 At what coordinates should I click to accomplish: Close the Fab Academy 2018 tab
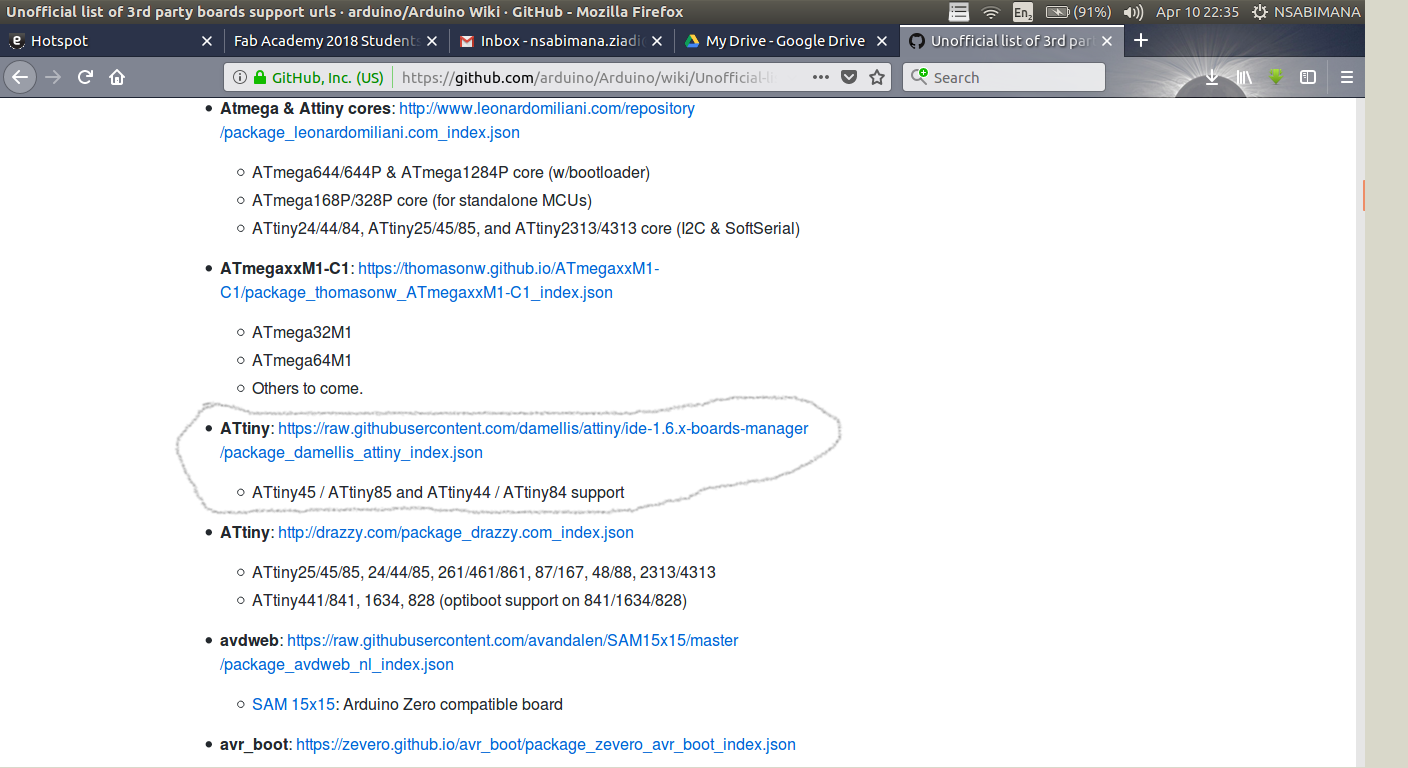(432, 41)
